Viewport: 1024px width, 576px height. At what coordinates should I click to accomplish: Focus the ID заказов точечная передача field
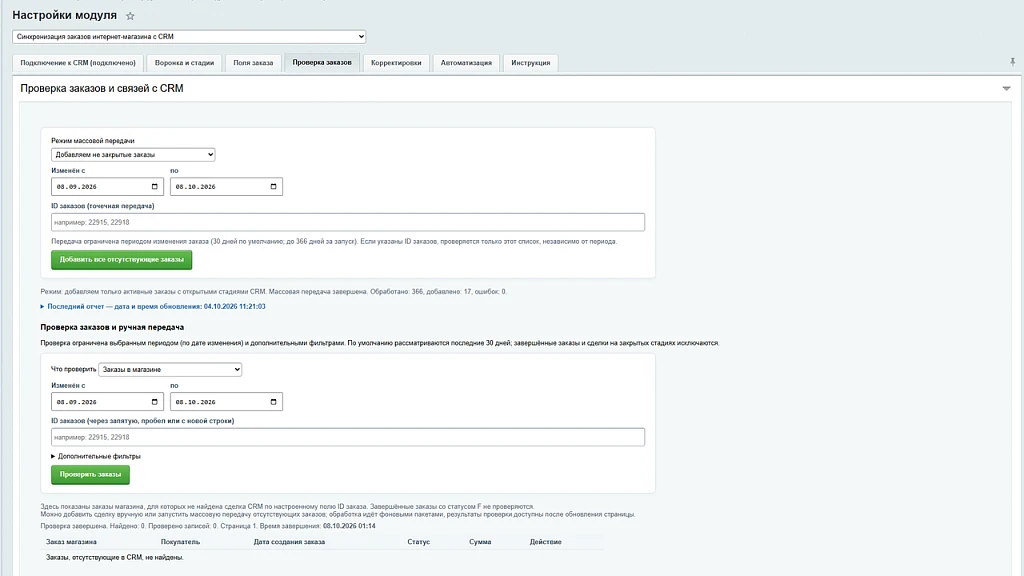coord(348,222)
